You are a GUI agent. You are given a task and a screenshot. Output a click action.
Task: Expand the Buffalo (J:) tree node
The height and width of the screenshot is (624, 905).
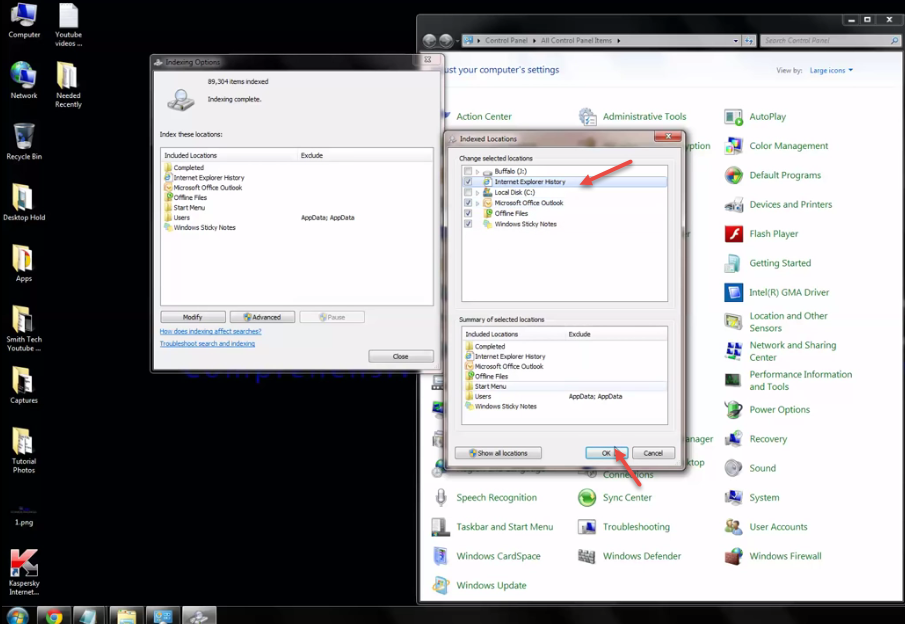coord(477,171)
